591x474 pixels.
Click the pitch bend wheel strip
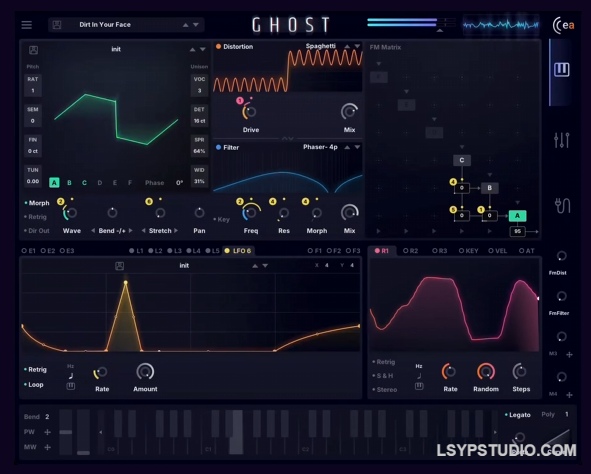pyautogui.click(x=66, y=432)
